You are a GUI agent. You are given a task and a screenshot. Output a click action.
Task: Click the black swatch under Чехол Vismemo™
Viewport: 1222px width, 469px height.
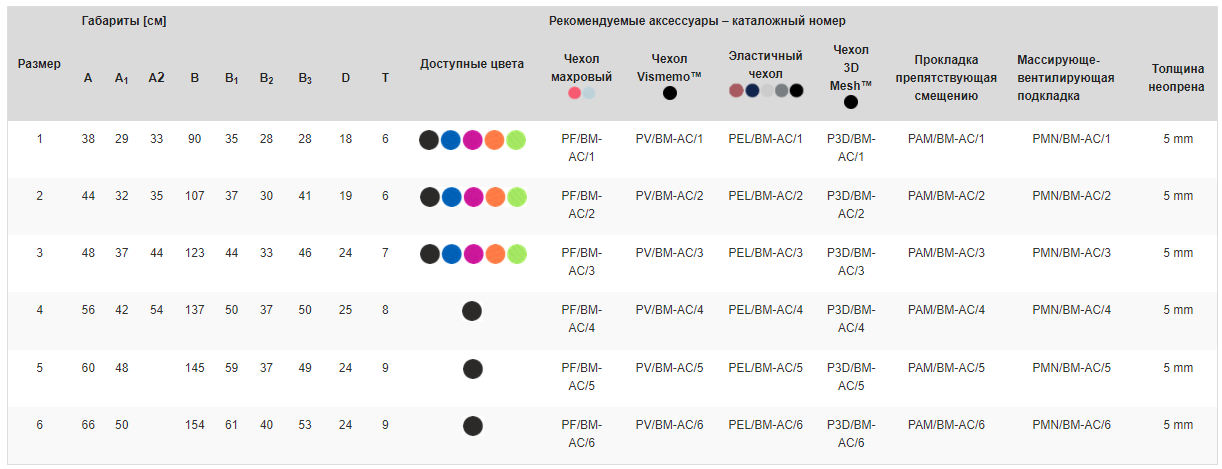(669, 93)
